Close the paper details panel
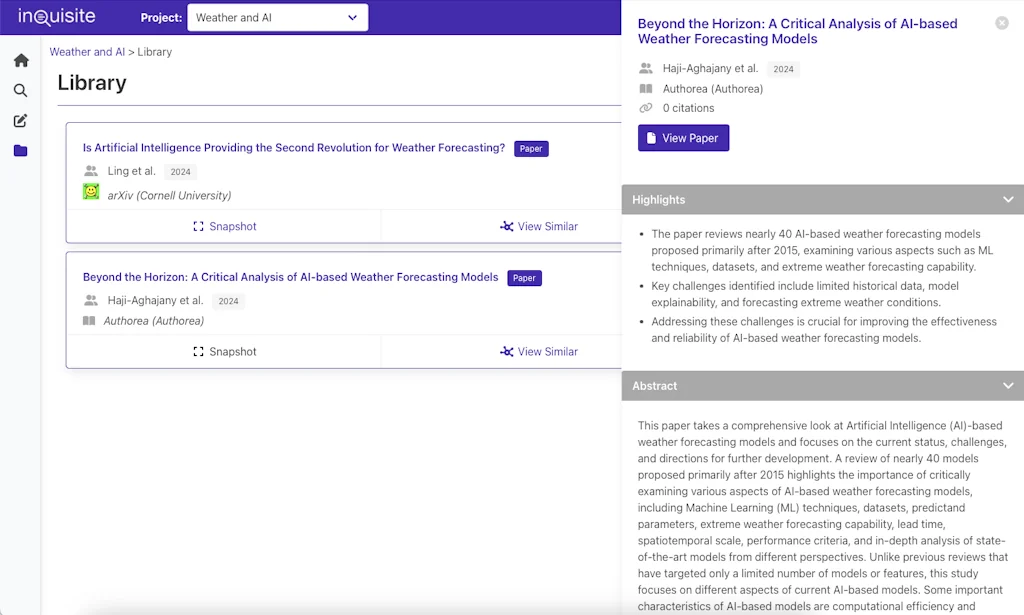The height and width of the screenshot is (615, 1024). coord(1001,23)
